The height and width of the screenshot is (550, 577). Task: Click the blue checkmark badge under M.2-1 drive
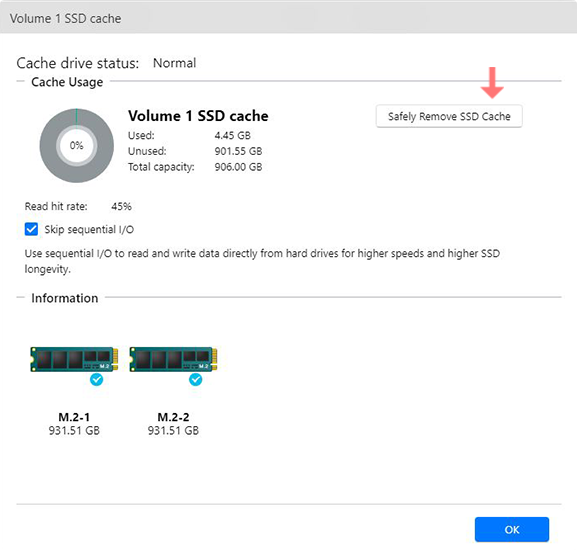click(x=96, y=379)
